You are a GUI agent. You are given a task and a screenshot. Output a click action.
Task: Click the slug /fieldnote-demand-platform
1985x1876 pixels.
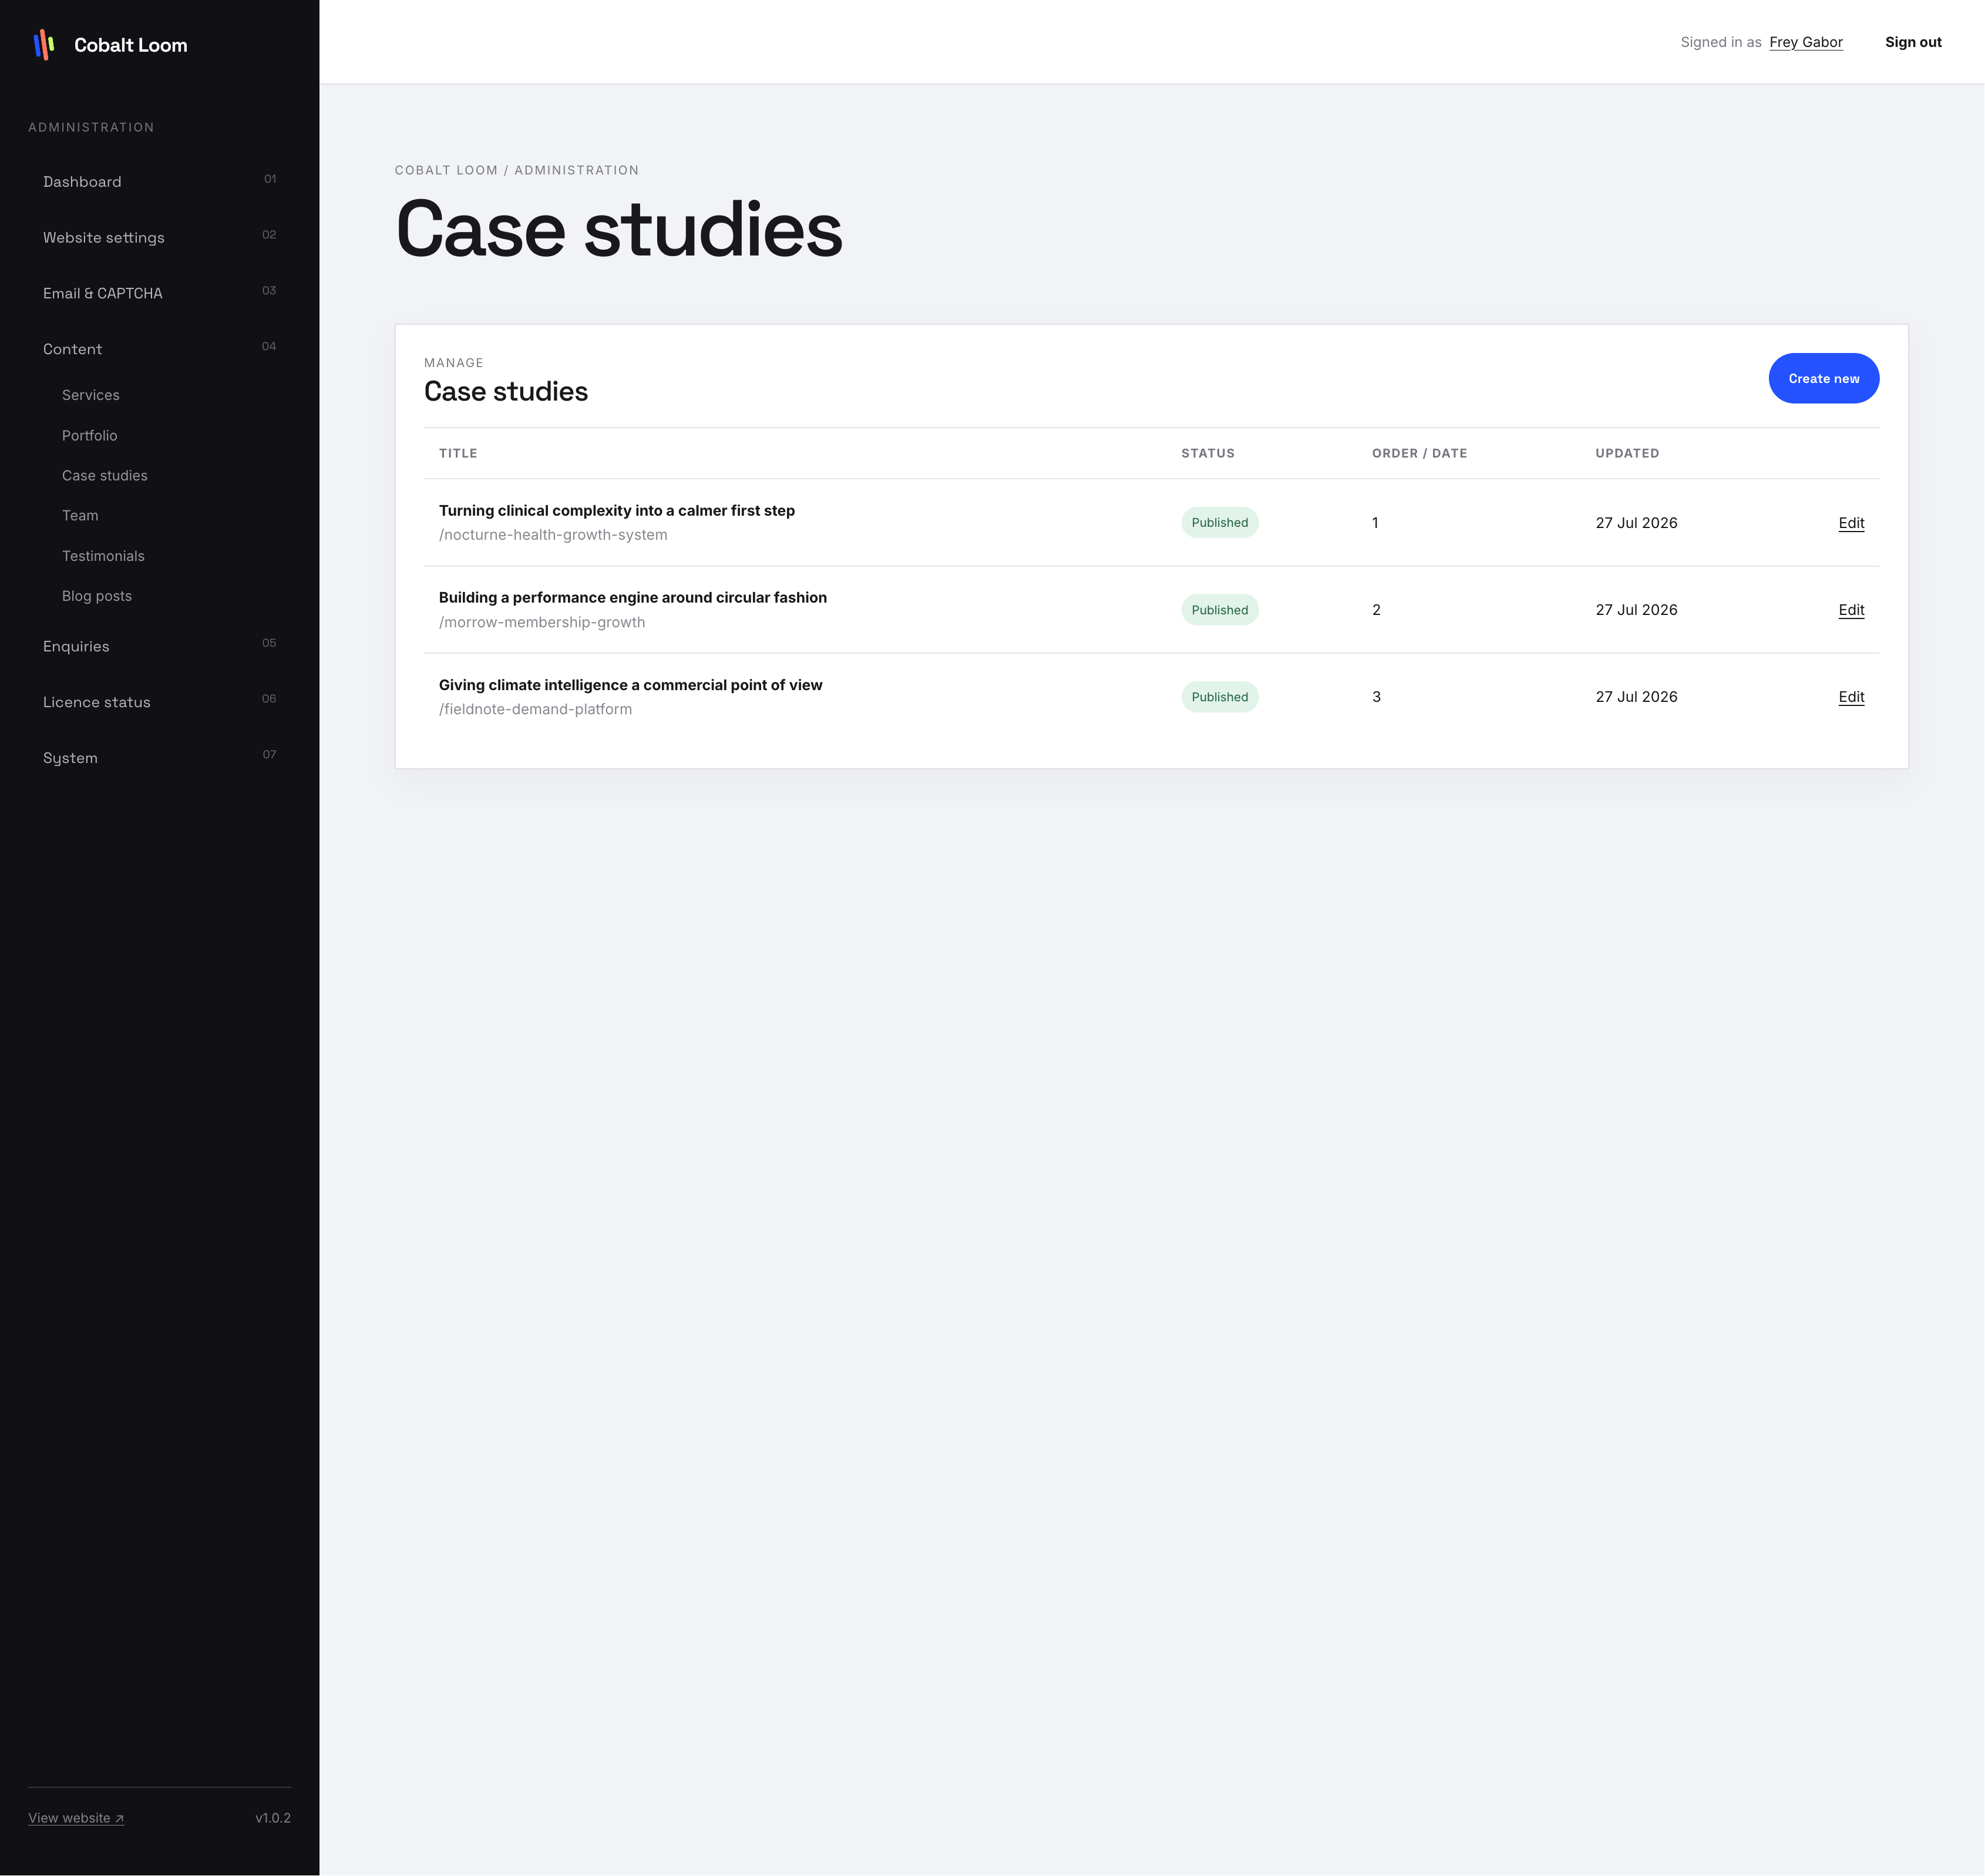tap(535, 709)
